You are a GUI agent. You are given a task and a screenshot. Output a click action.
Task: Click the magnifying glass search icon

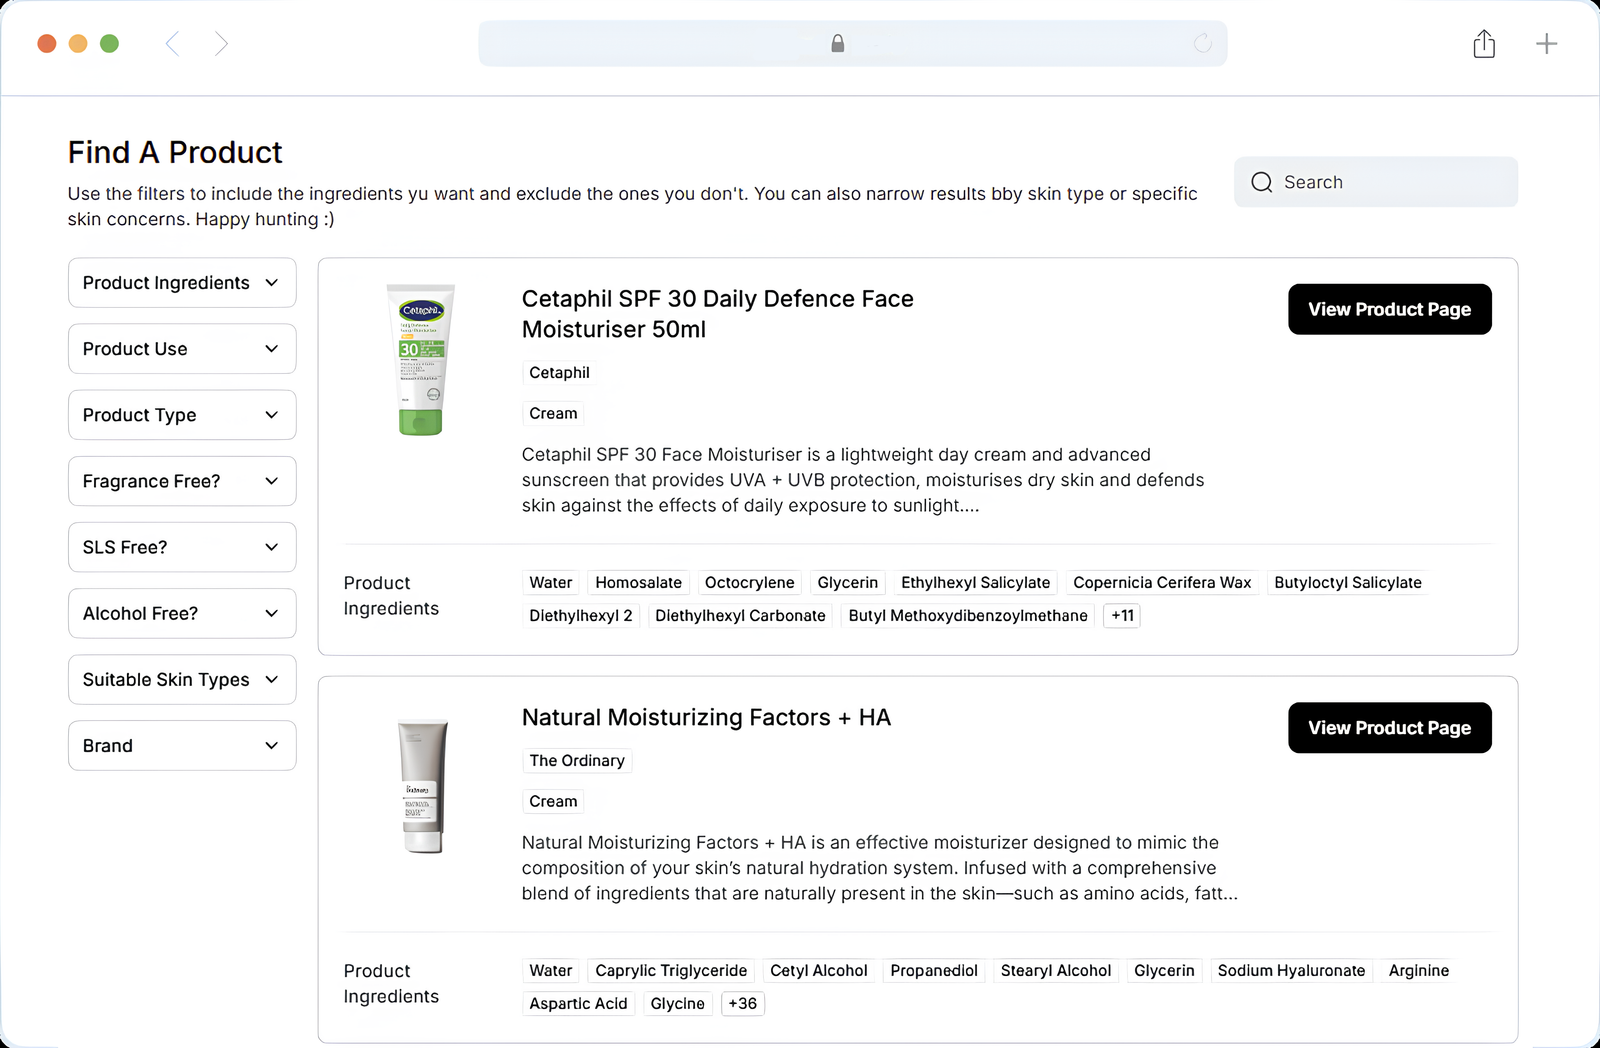point(1262,182)
